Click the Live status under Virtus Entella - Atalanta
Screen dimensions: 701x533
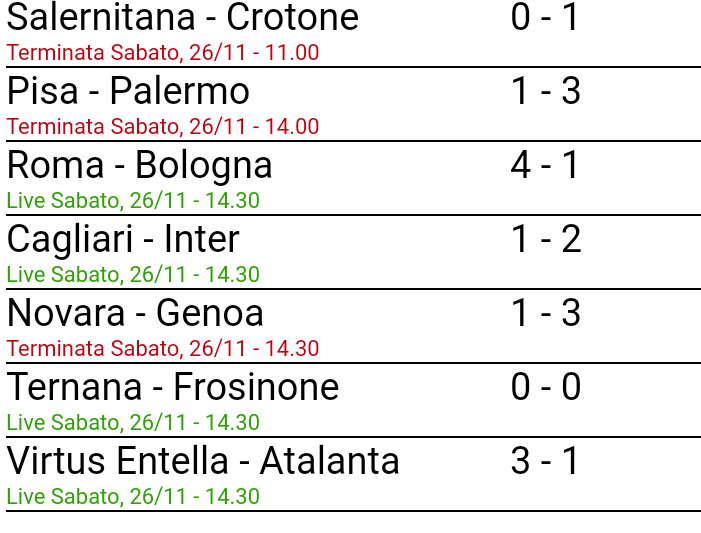point(133,497)
